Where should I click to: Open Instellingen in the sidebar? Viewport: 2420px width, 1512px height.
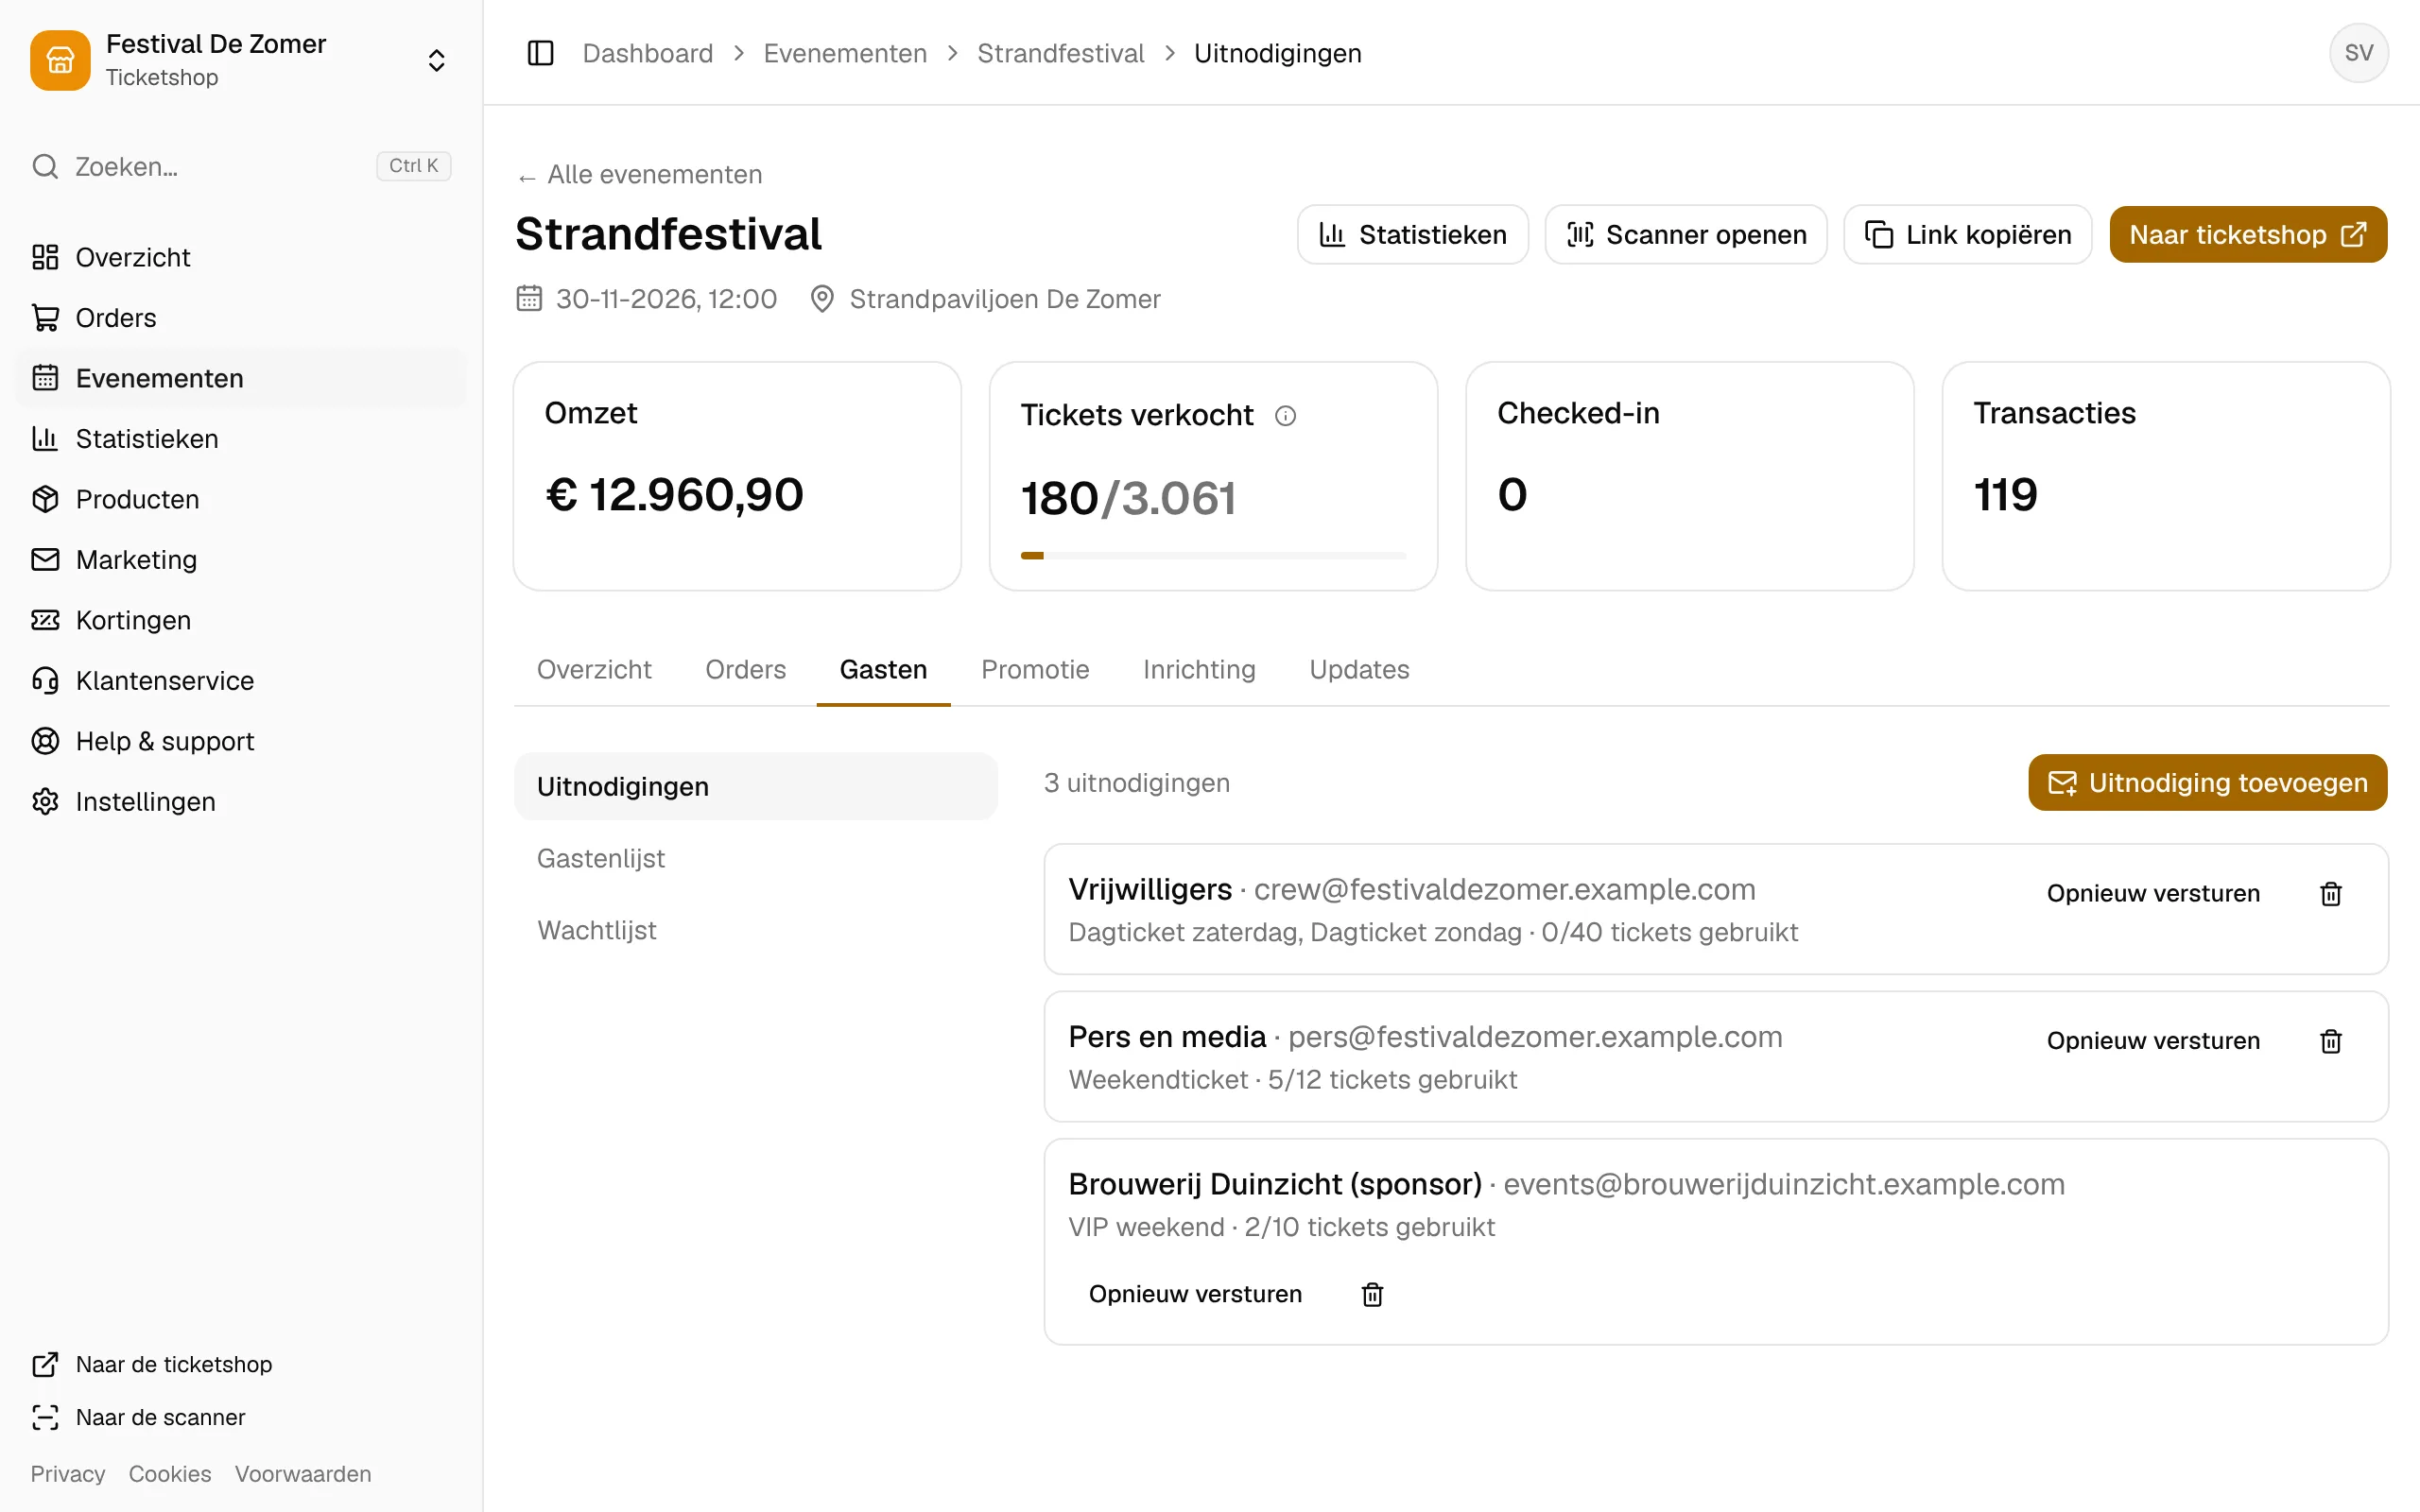(x=241, y=801)
